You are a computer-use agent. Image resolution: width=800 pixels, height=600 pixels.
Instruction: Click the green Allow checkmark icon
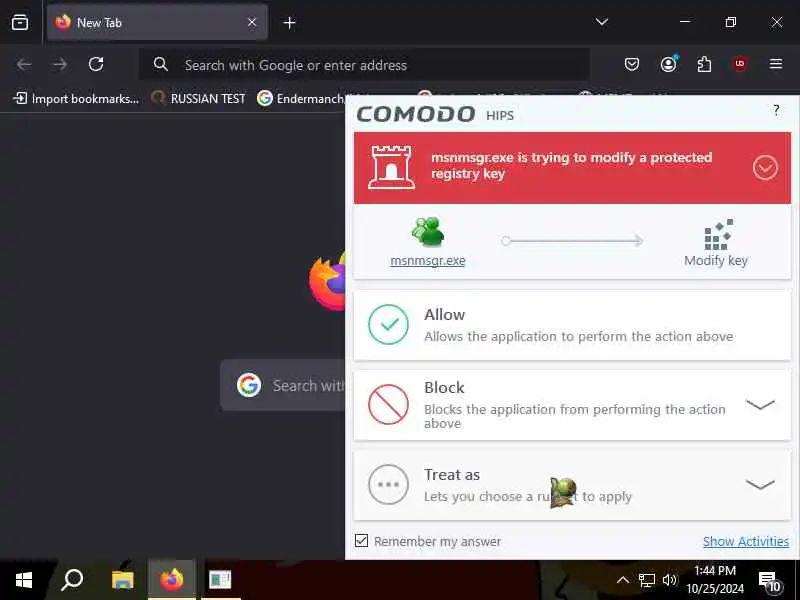[x=388, y=324]
